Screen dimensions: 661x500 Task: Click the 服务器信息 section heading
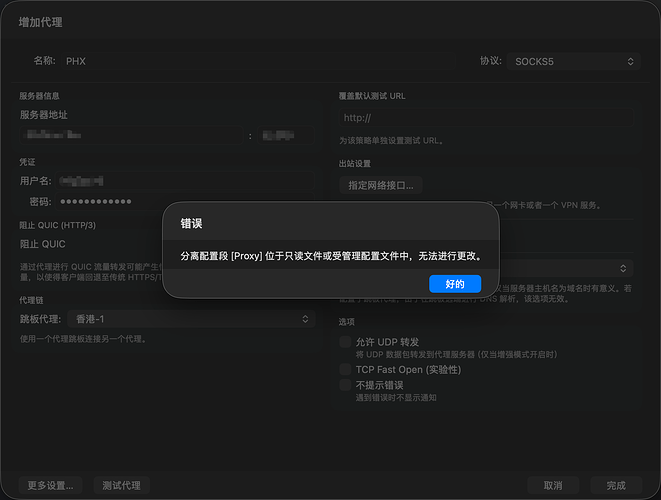click(39, 96)
